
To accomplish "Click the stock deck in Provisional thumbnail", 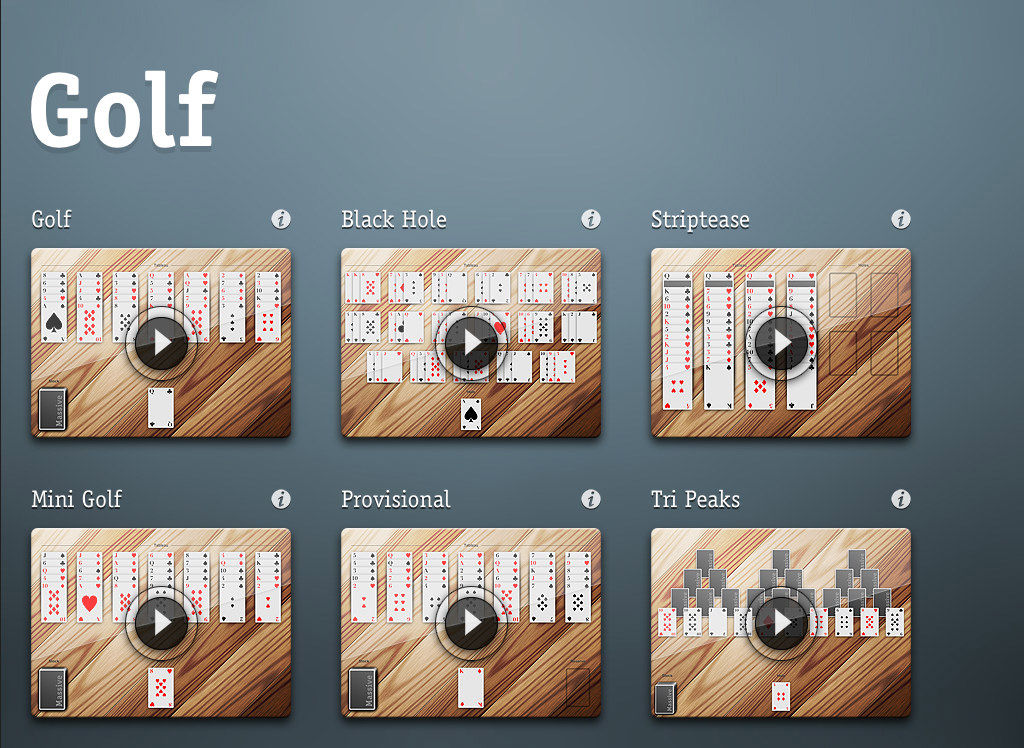I will pyautogui.click(x=362, y=689).
